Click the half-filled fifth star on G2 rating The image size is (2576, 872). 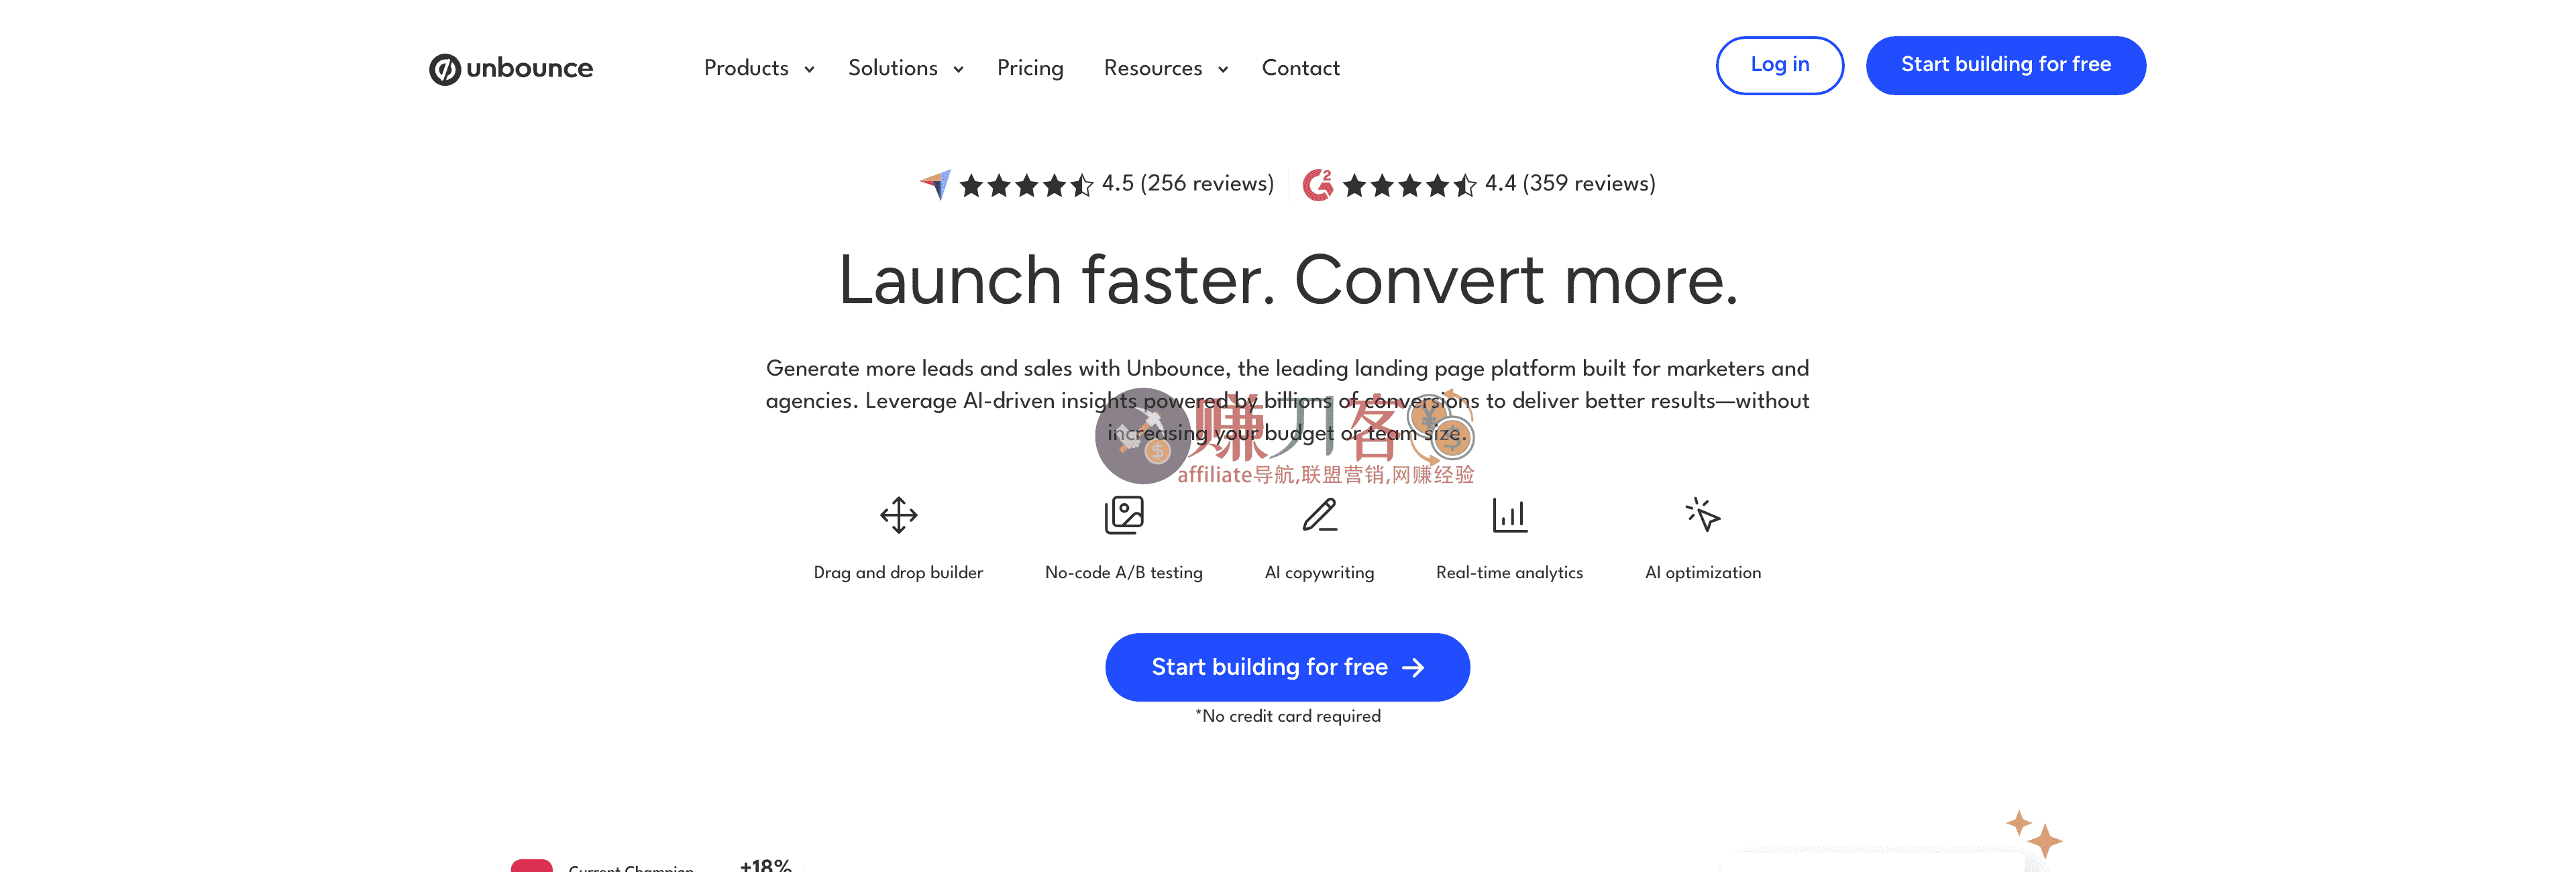click(x=1465, y=183)
